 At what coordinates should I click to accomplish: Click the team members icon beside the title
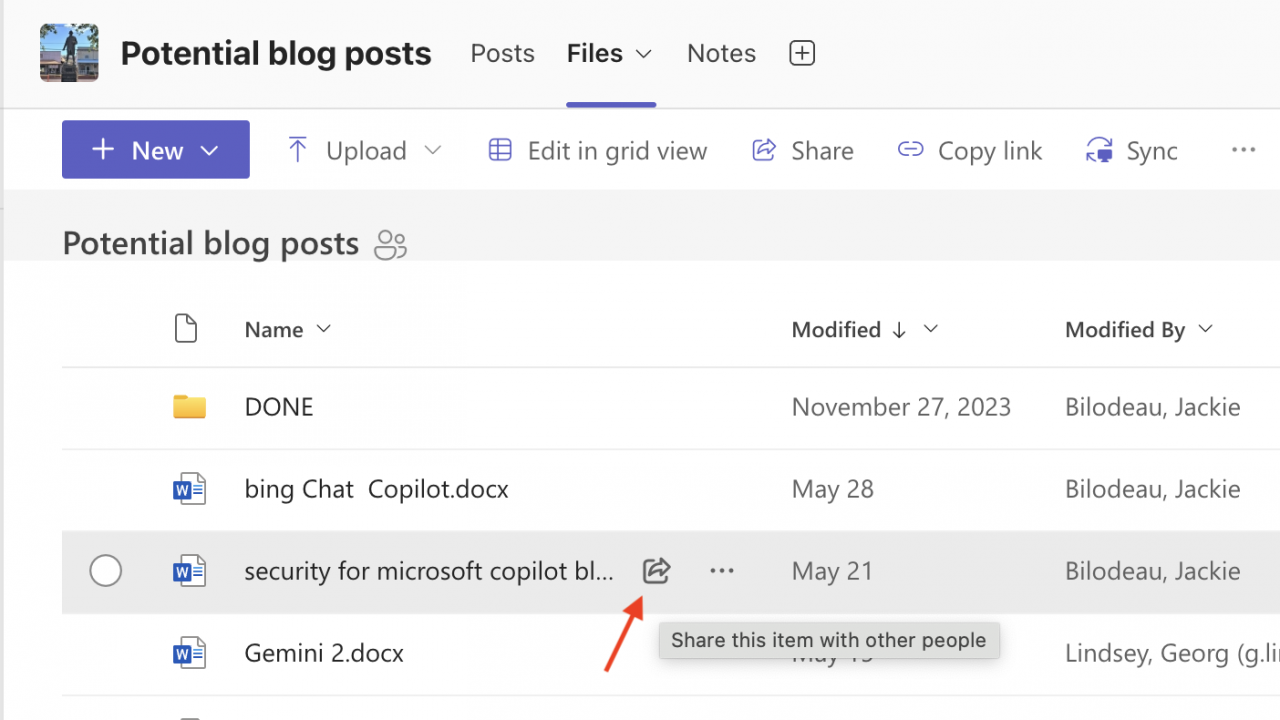pos(389,244)
